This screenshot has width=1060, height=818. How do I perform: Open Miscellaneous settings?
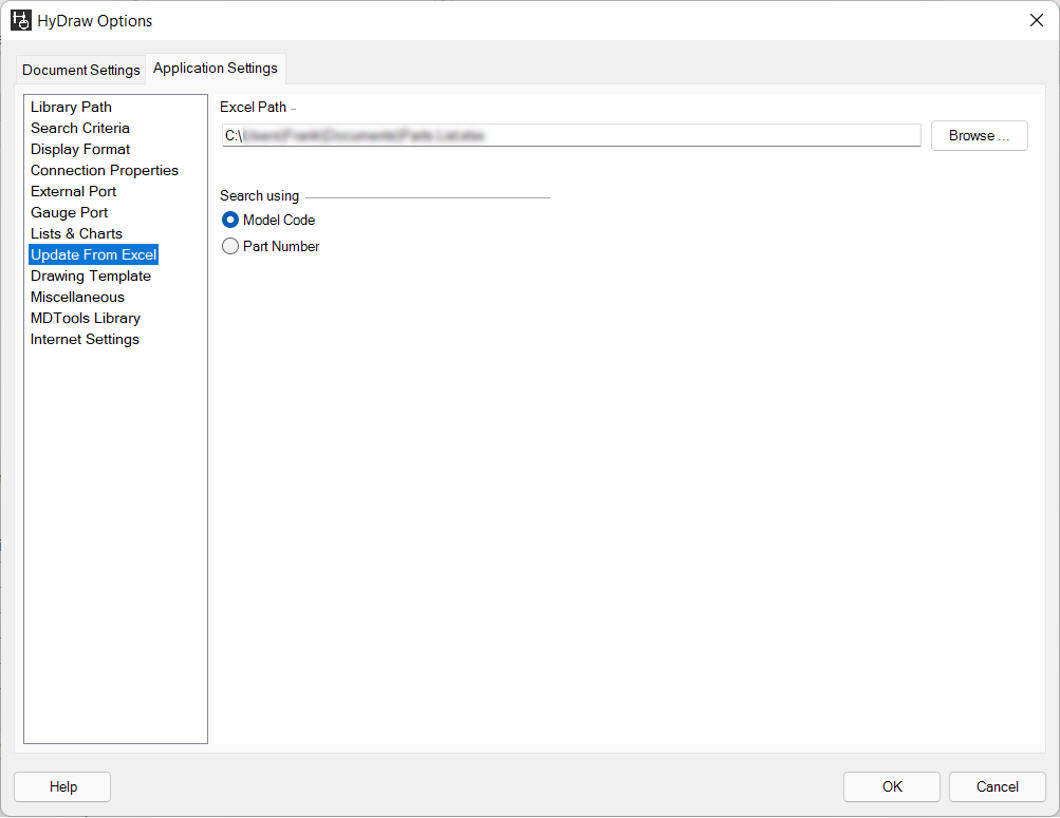77,297
